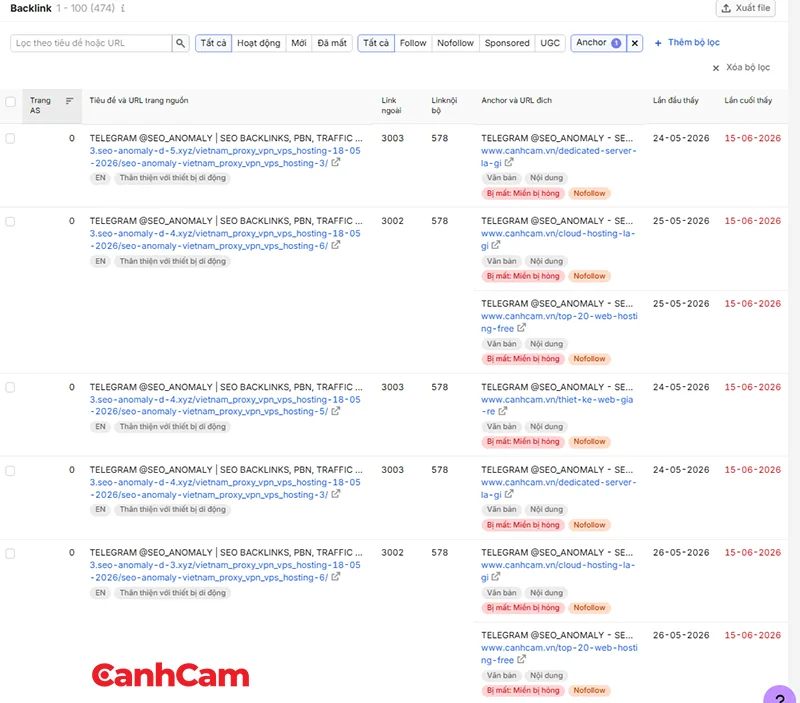This screenshot has width=800, height=703.
Task: Select the Sponsored link type tab
Action: click(507, 43)
